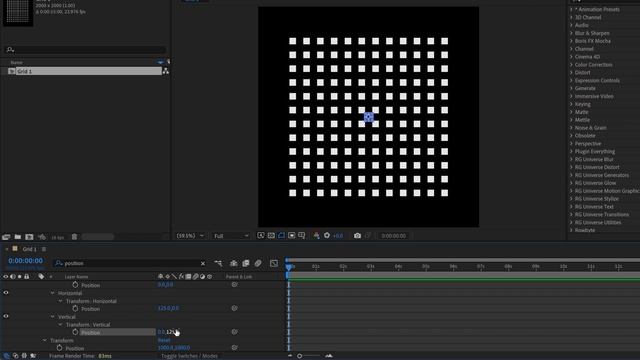Image resolution: width=640 pixels, height=360 pixels.
Task: Toggle Hide Shy Layers switch
Action: (x=233, y=264)
